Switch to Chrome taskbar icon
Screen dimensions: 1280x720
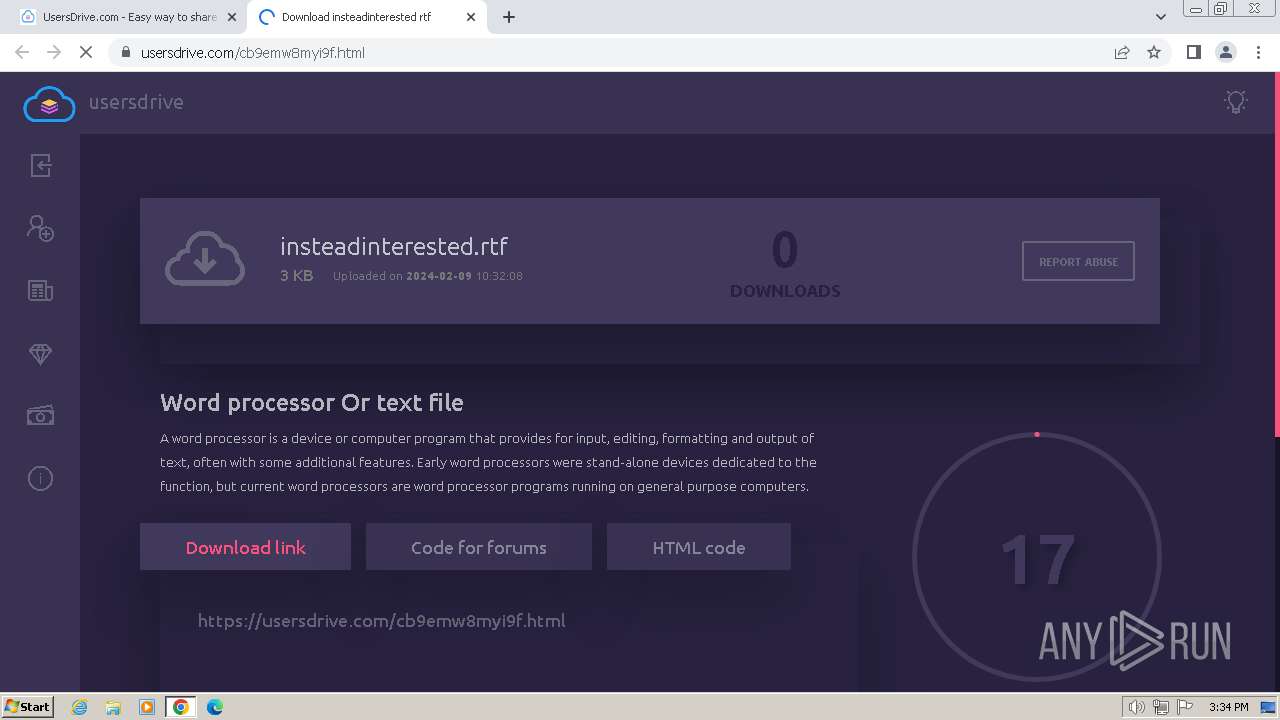point(180,707)
